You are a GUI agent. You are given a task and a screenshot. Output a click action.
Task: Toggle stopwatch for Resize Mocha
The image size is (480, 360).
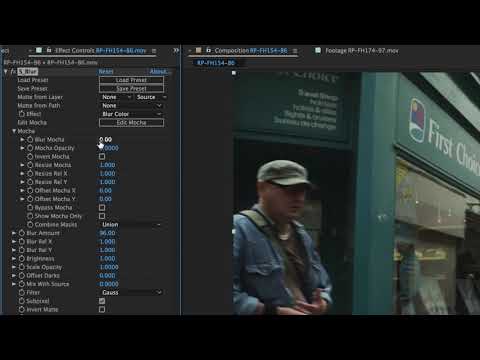point(30,165)
